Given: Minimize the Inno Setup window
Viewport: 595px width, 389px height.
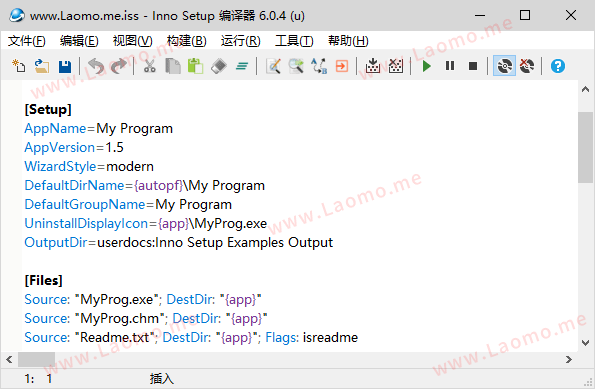Looking at the screenshot, I should tap(480, 15).
